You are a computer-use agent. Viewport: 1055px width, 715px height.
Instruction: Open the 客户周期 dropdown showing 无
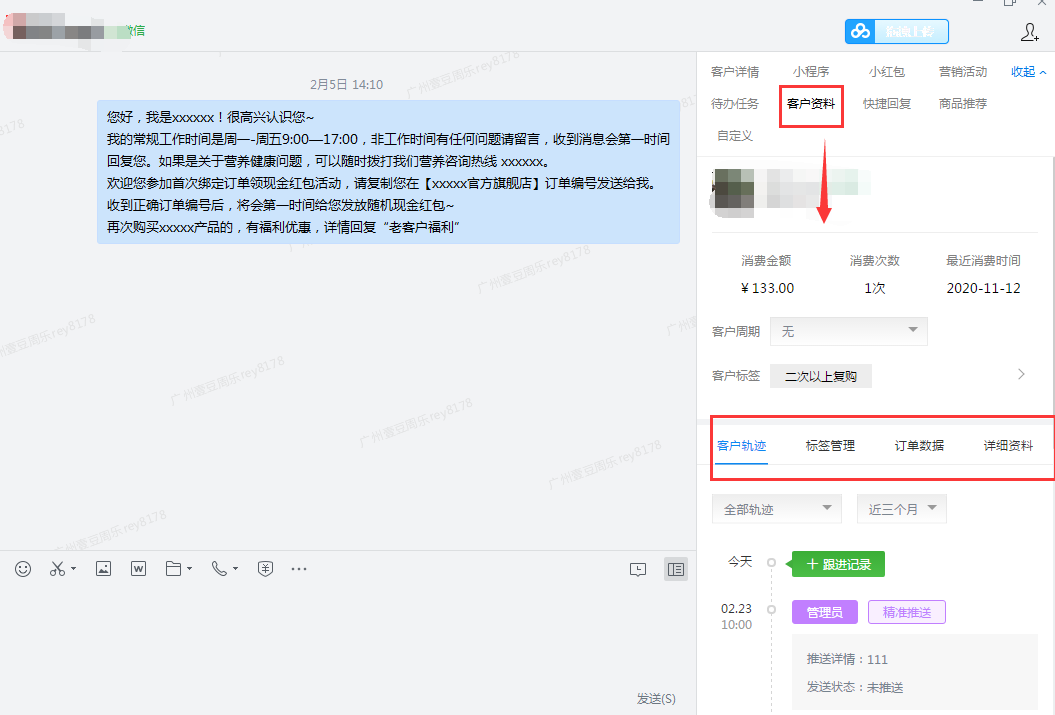[x=848, y=331]
